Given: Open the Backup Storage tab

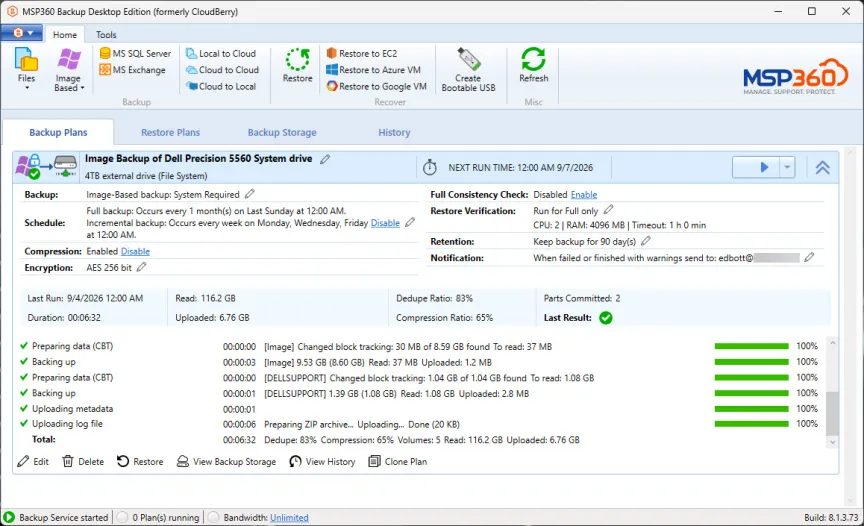Looking at the screenshot, I should click(282, 132).
